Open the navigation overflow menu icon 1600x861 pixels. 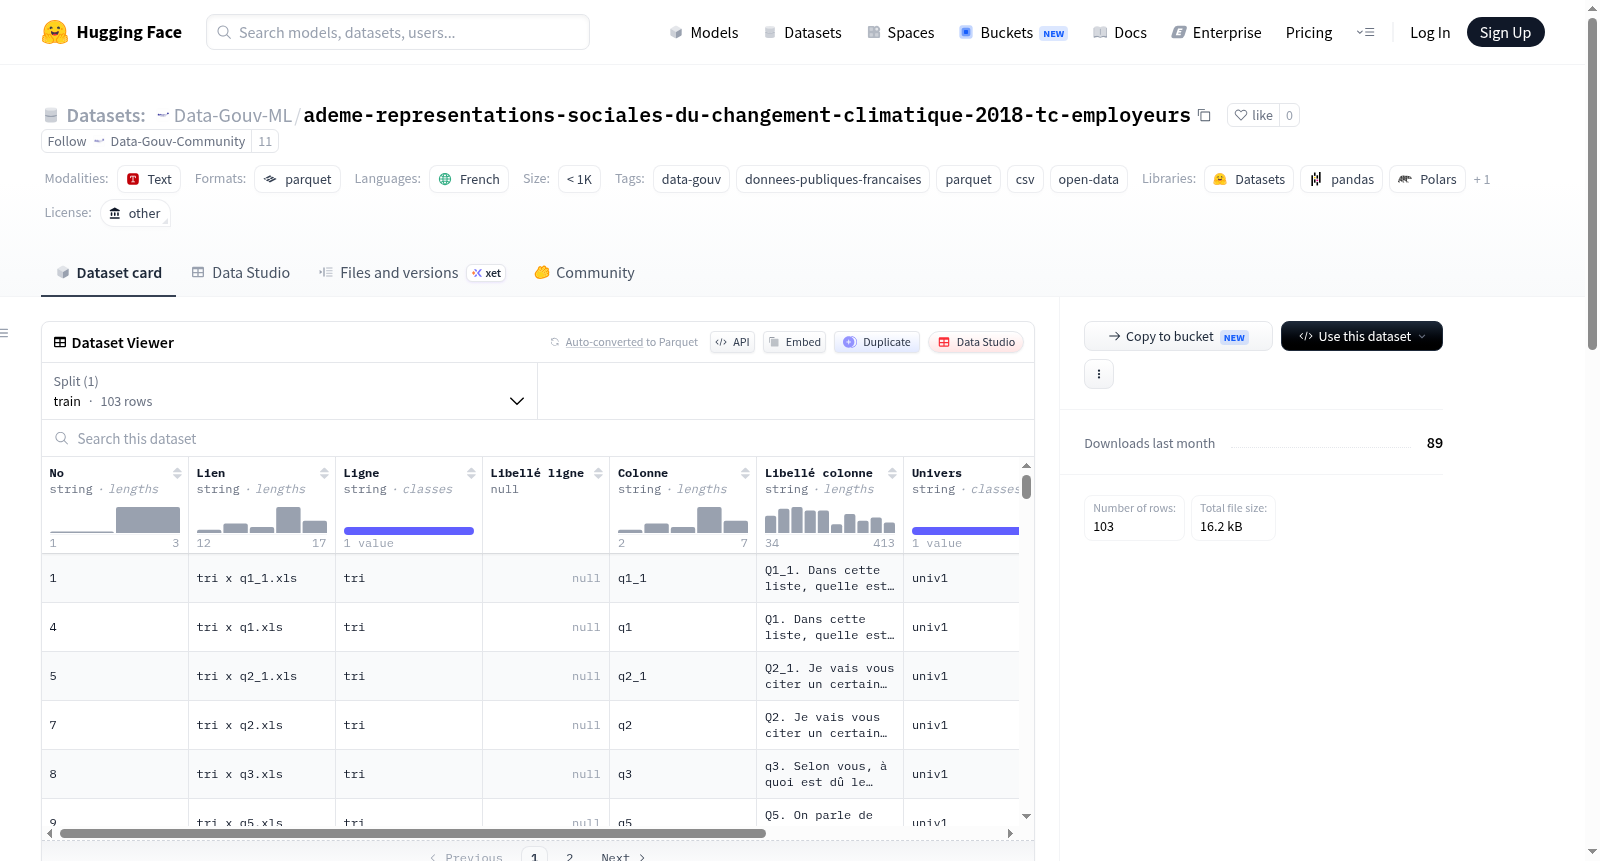tap(1365, 32)
